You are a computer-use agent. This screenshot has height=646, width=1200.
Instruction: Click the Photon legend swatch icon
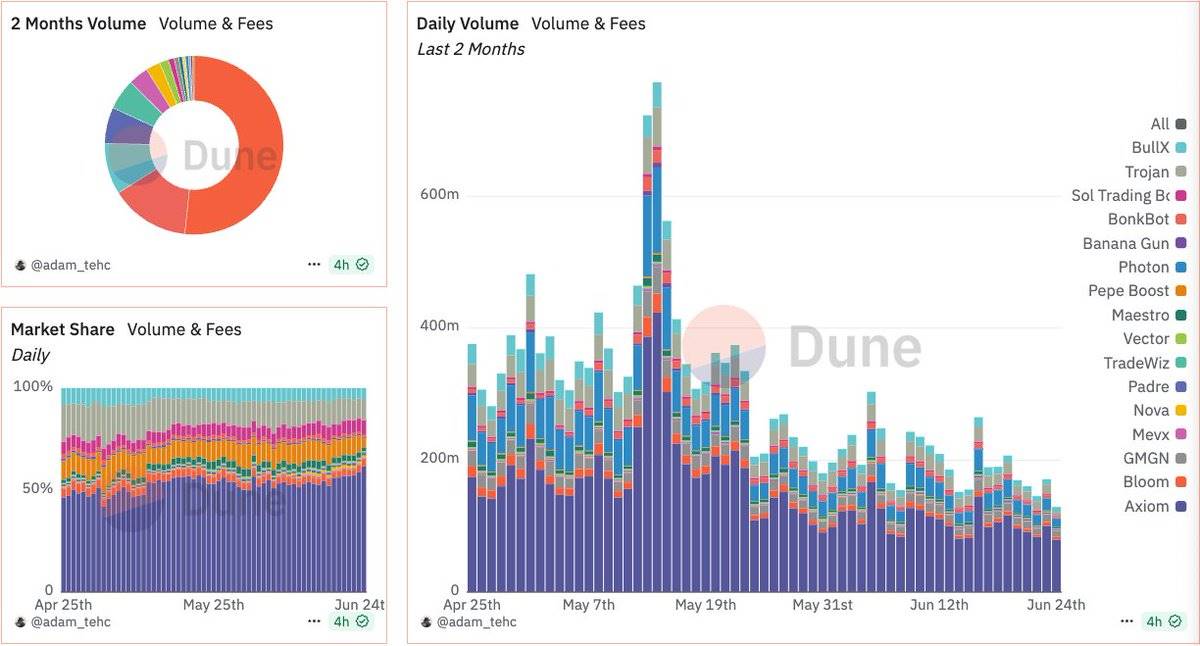[x=1183, y=267]
